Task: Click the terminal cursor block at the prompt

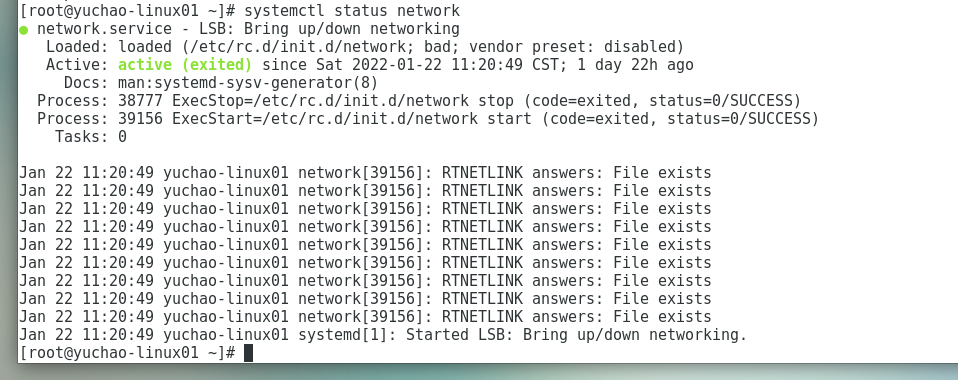Action: (x=248, y=353)
